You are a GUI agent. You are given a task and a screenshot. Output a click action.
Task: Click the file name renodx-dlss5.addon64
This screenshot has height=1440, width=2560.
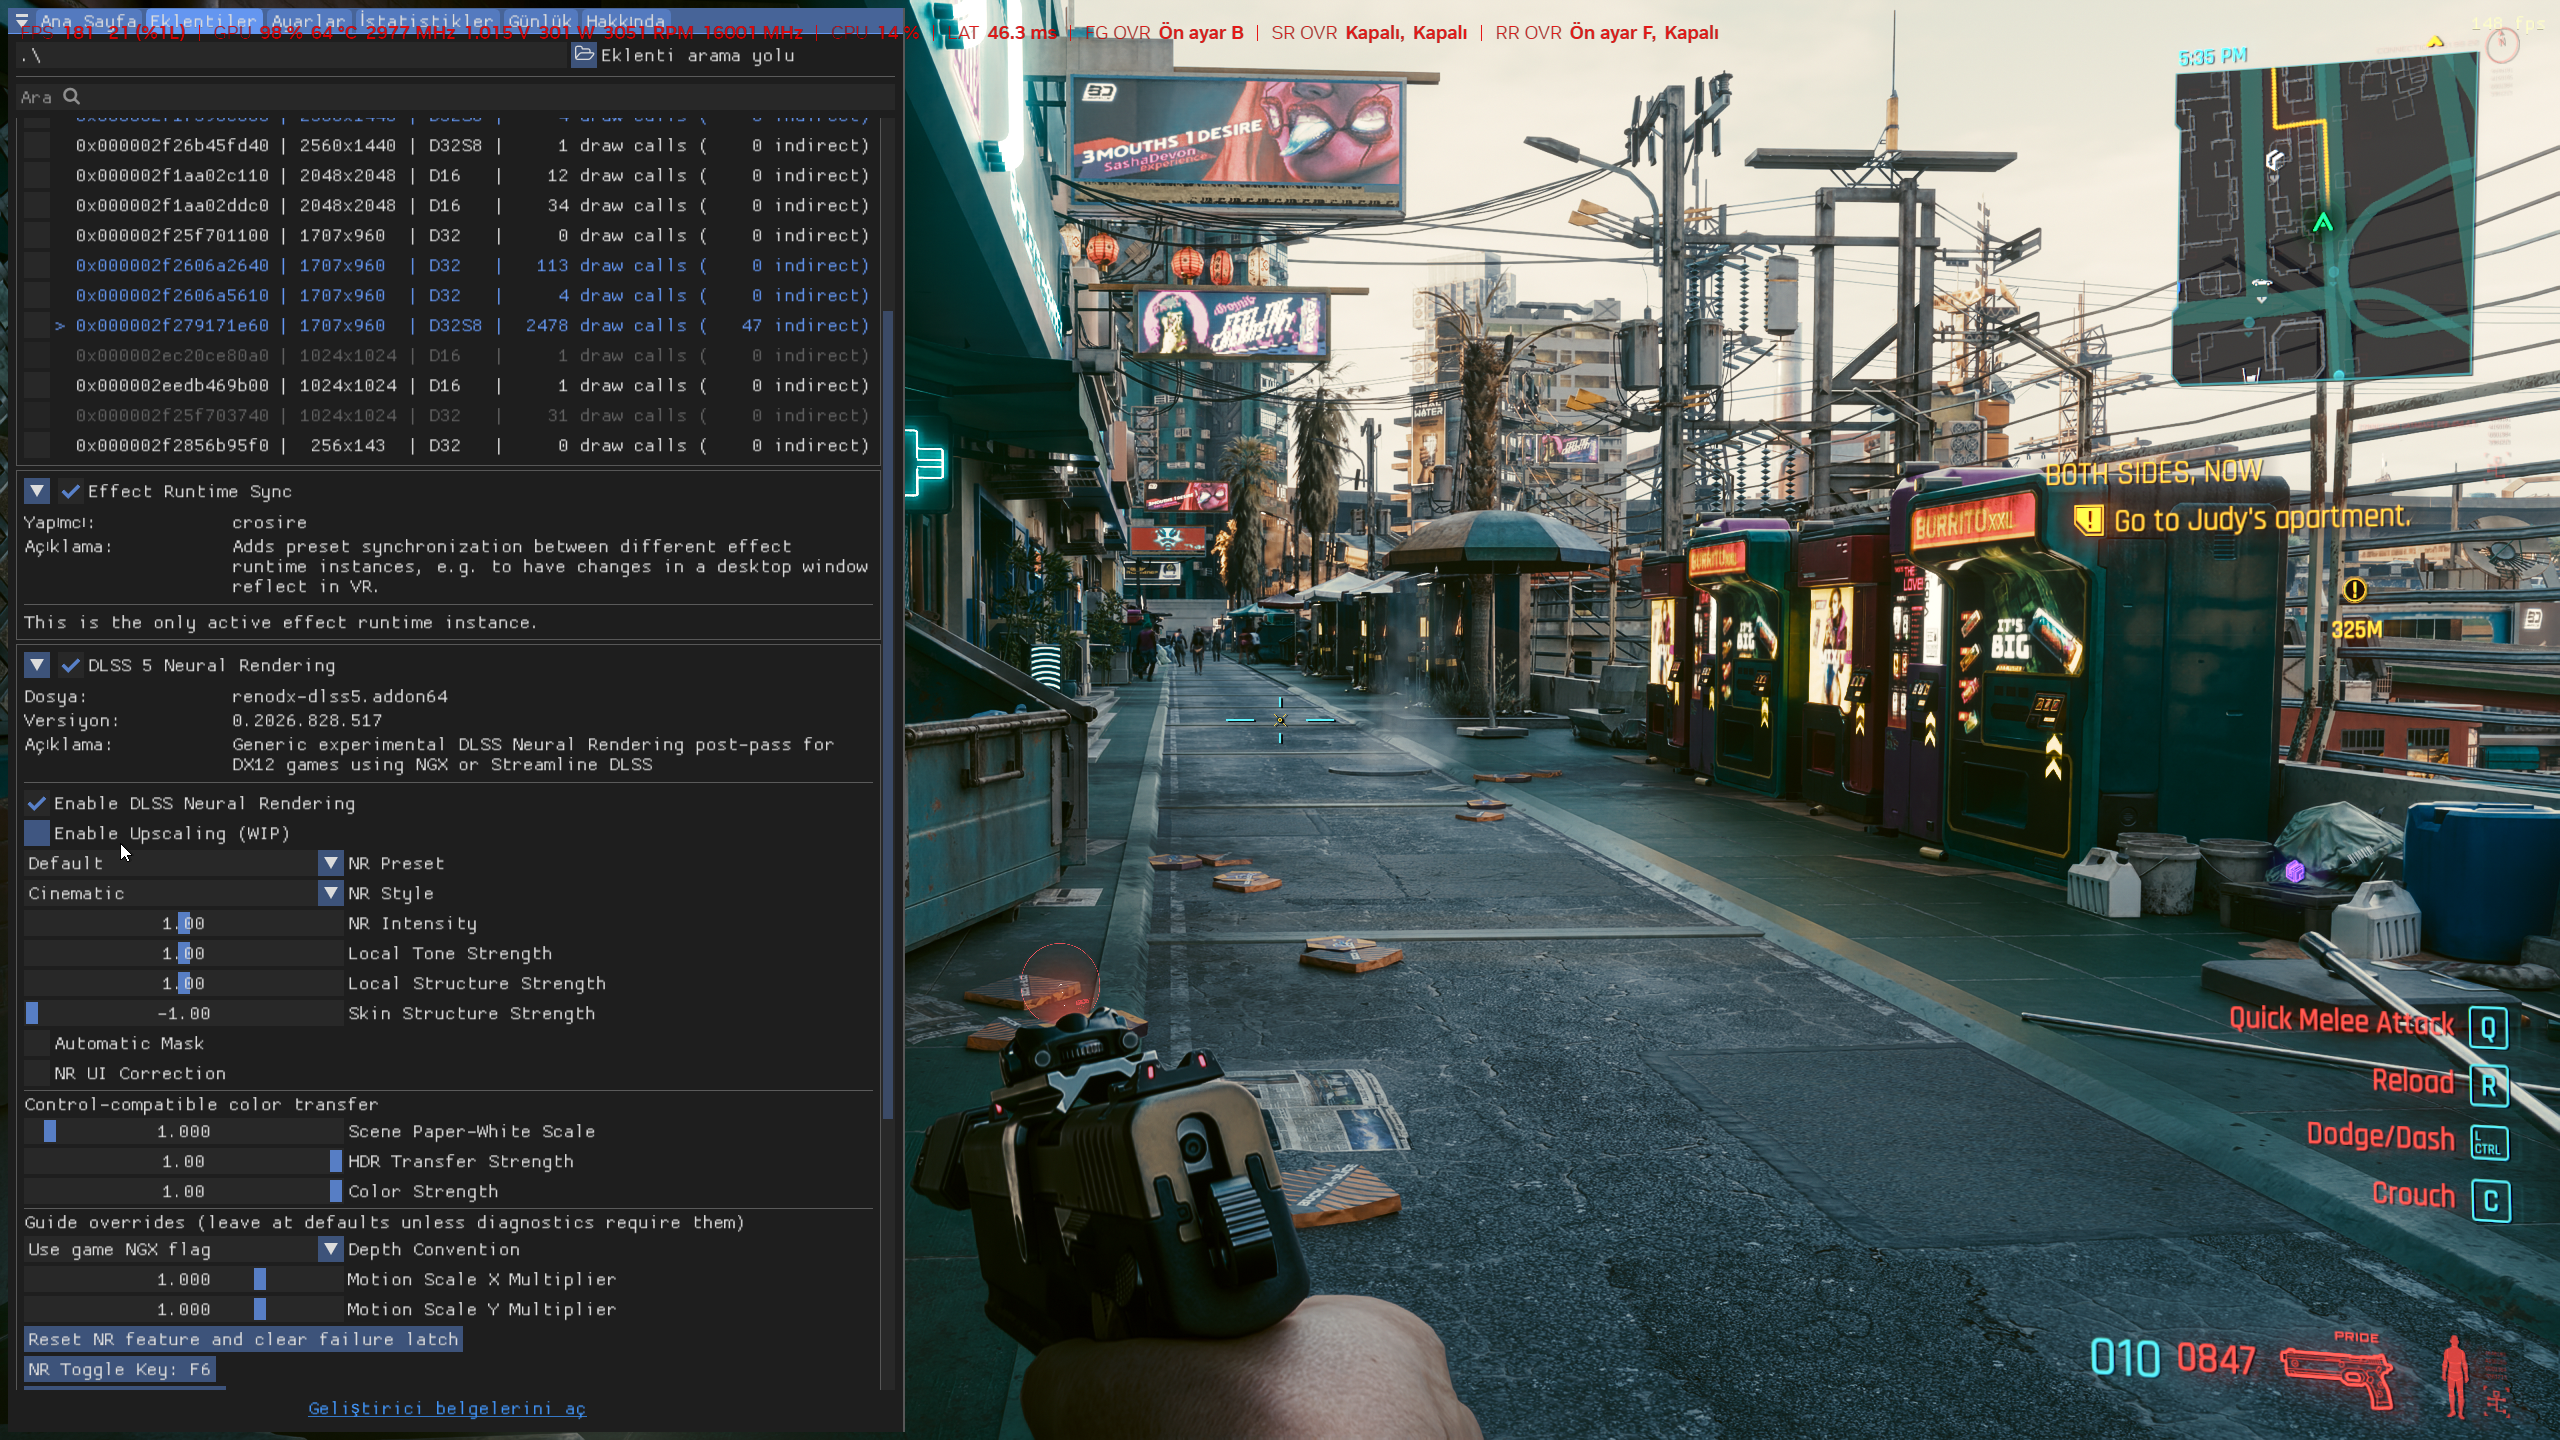(340, 696)
